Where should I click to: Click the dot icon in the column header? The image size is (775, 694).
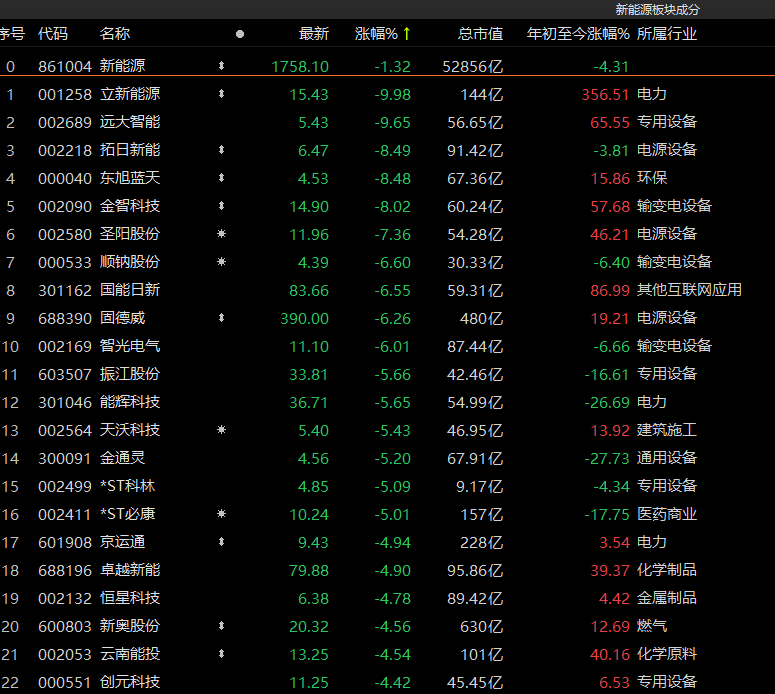tap(239, 34)
